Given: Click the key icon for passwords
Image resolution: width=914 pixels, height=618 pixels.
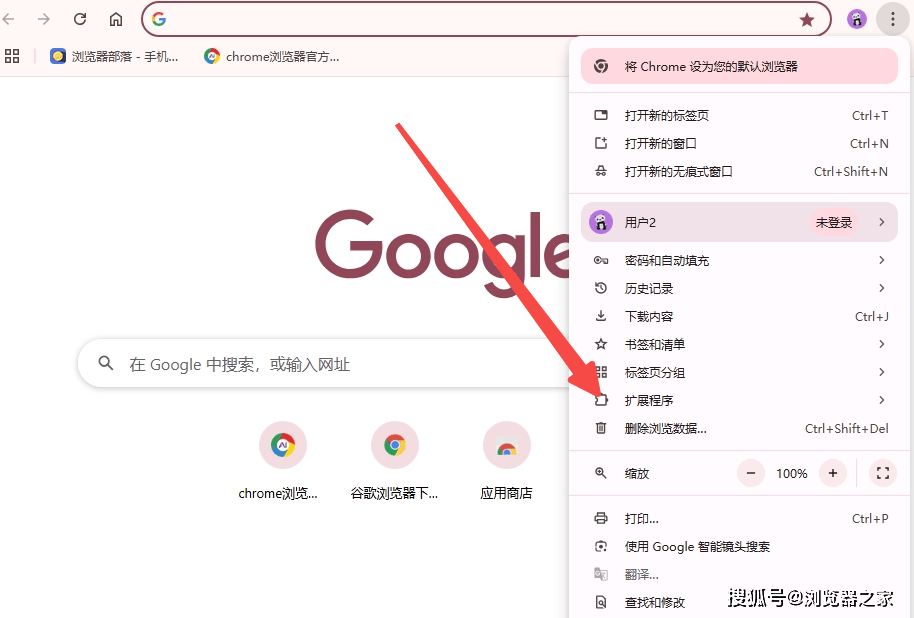Looking at the screenshot, I should tap(601, 260).
